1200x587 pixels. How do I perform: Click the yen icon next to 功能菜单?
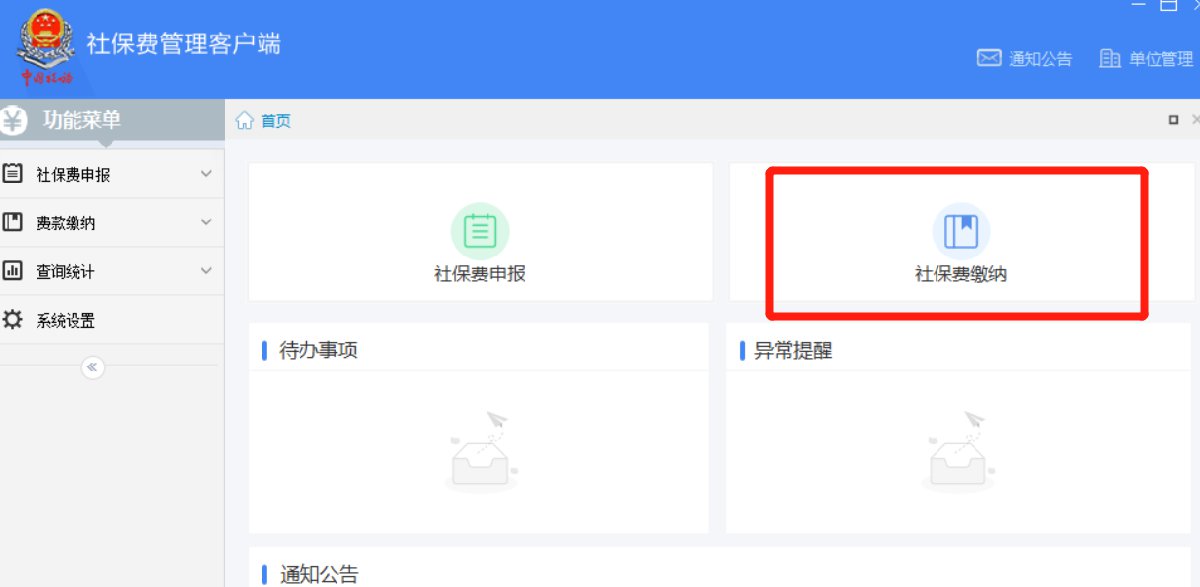coord(14,121)
